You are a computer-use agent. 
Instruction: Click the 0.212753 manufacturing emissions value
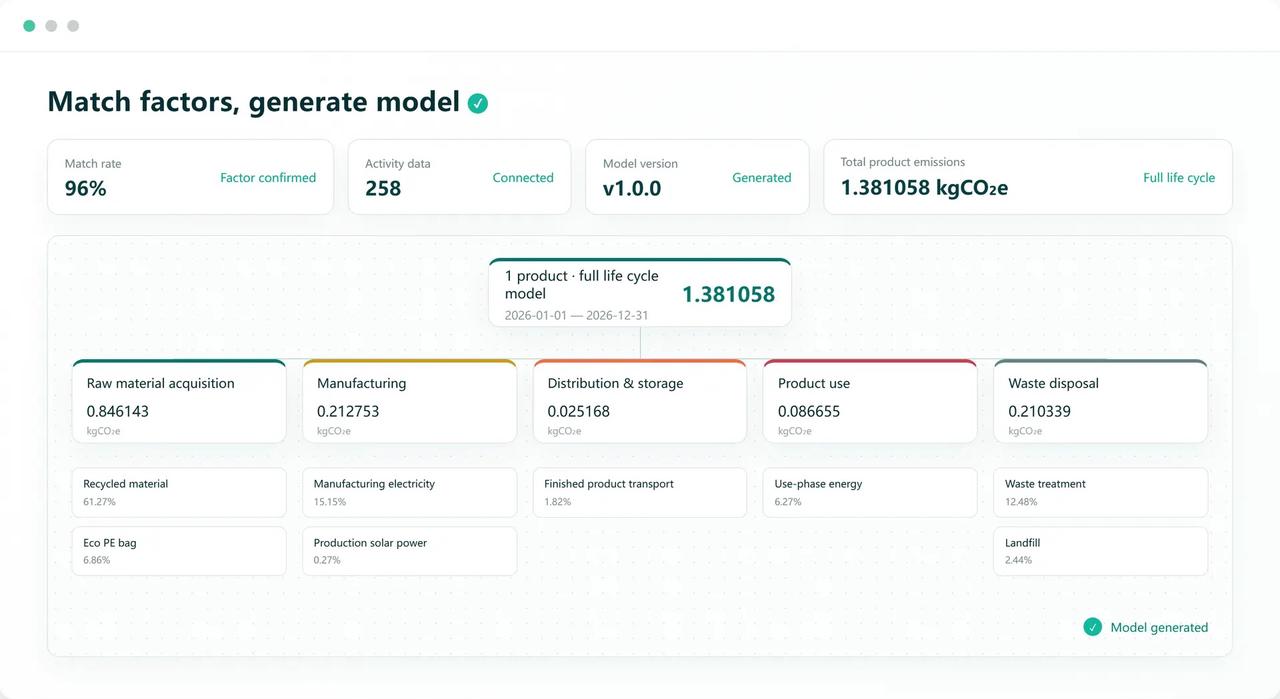(x=348, y=411)
